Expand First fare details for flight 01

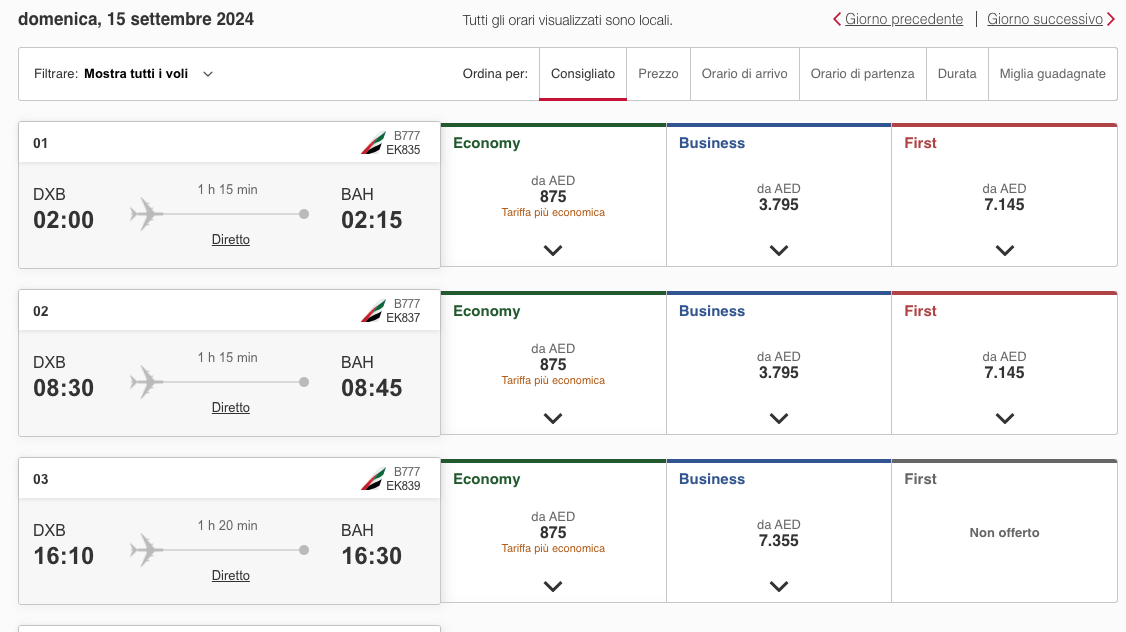pos(1005,250)
